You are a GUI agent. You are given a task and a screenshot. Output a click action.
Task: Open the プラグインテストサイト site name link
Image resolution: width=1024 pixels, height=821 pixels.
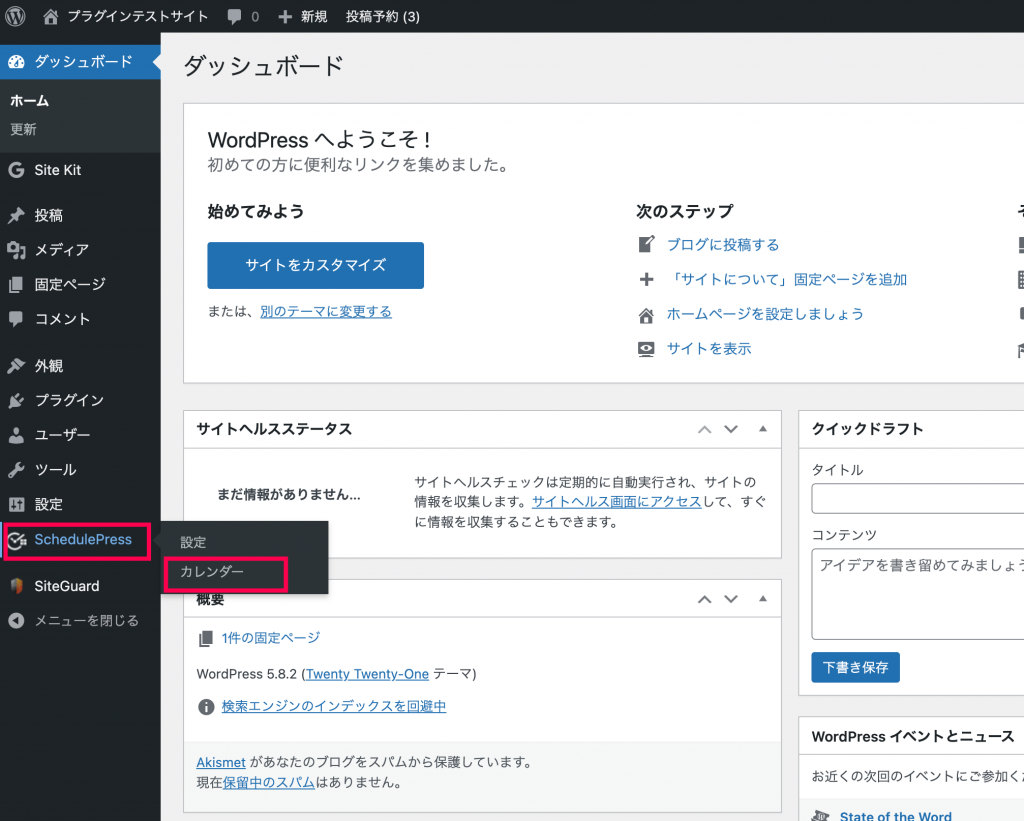coord(138,16)
